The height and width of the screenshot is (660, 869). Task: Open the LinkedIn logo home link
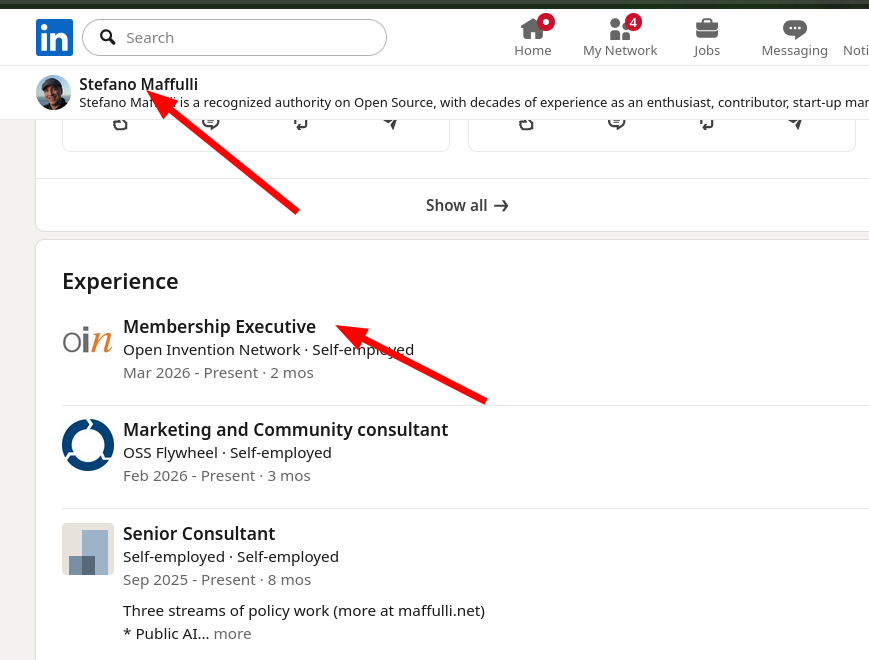tap(54, 38)
